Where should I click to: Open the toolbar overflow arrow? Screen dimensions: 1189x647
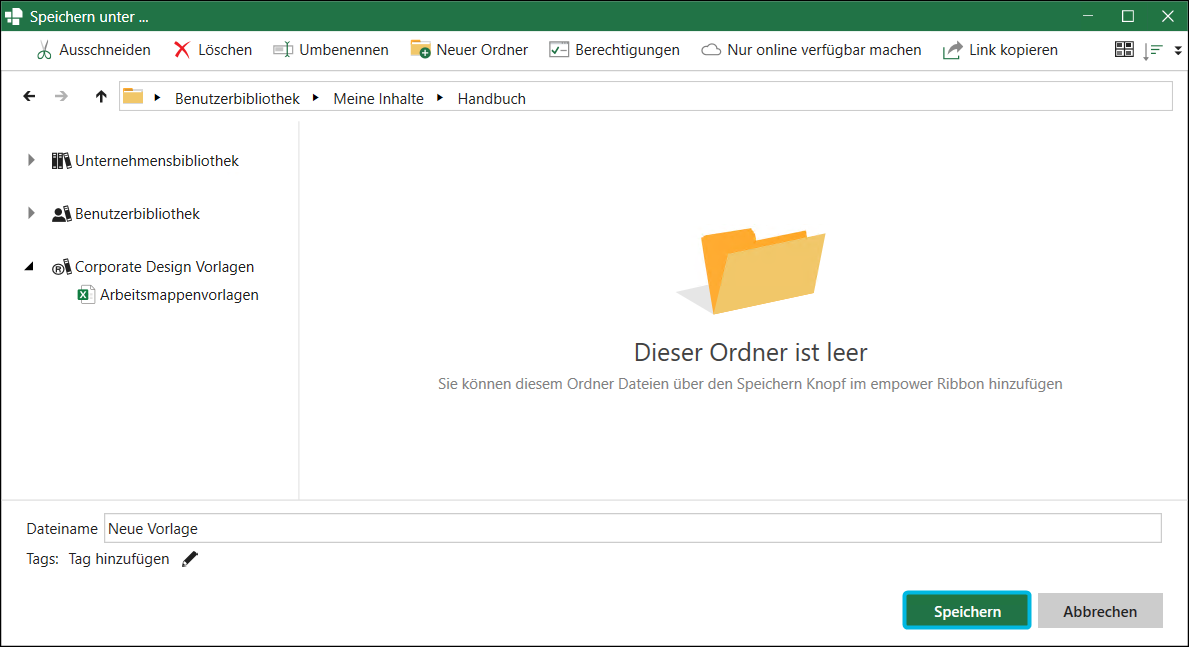point(1178,51)
